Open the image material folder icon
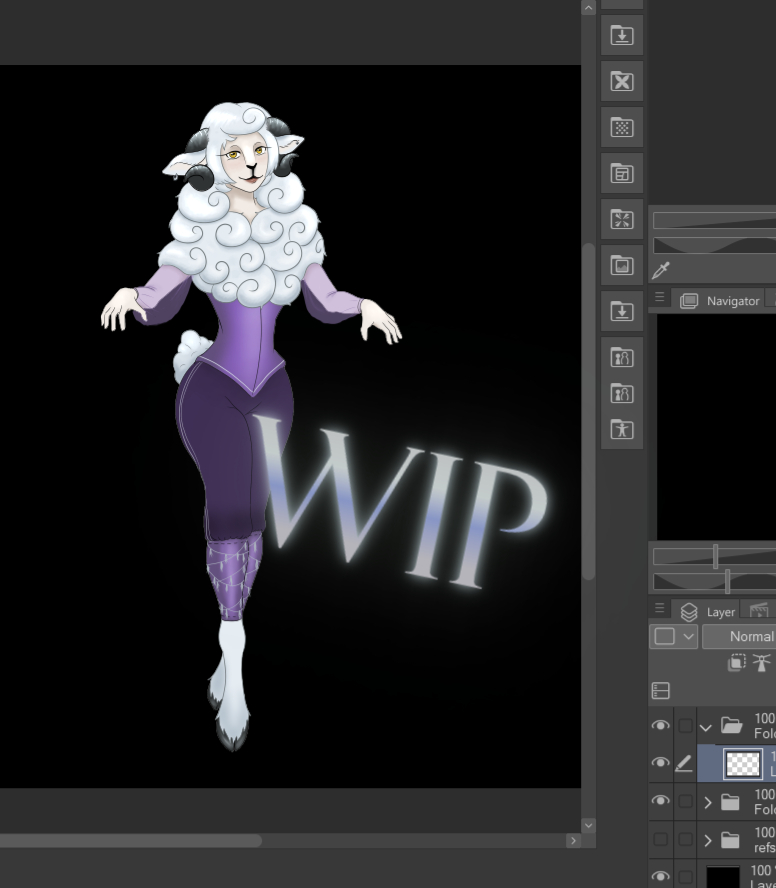776x888 pixels. tap(622, 265)
